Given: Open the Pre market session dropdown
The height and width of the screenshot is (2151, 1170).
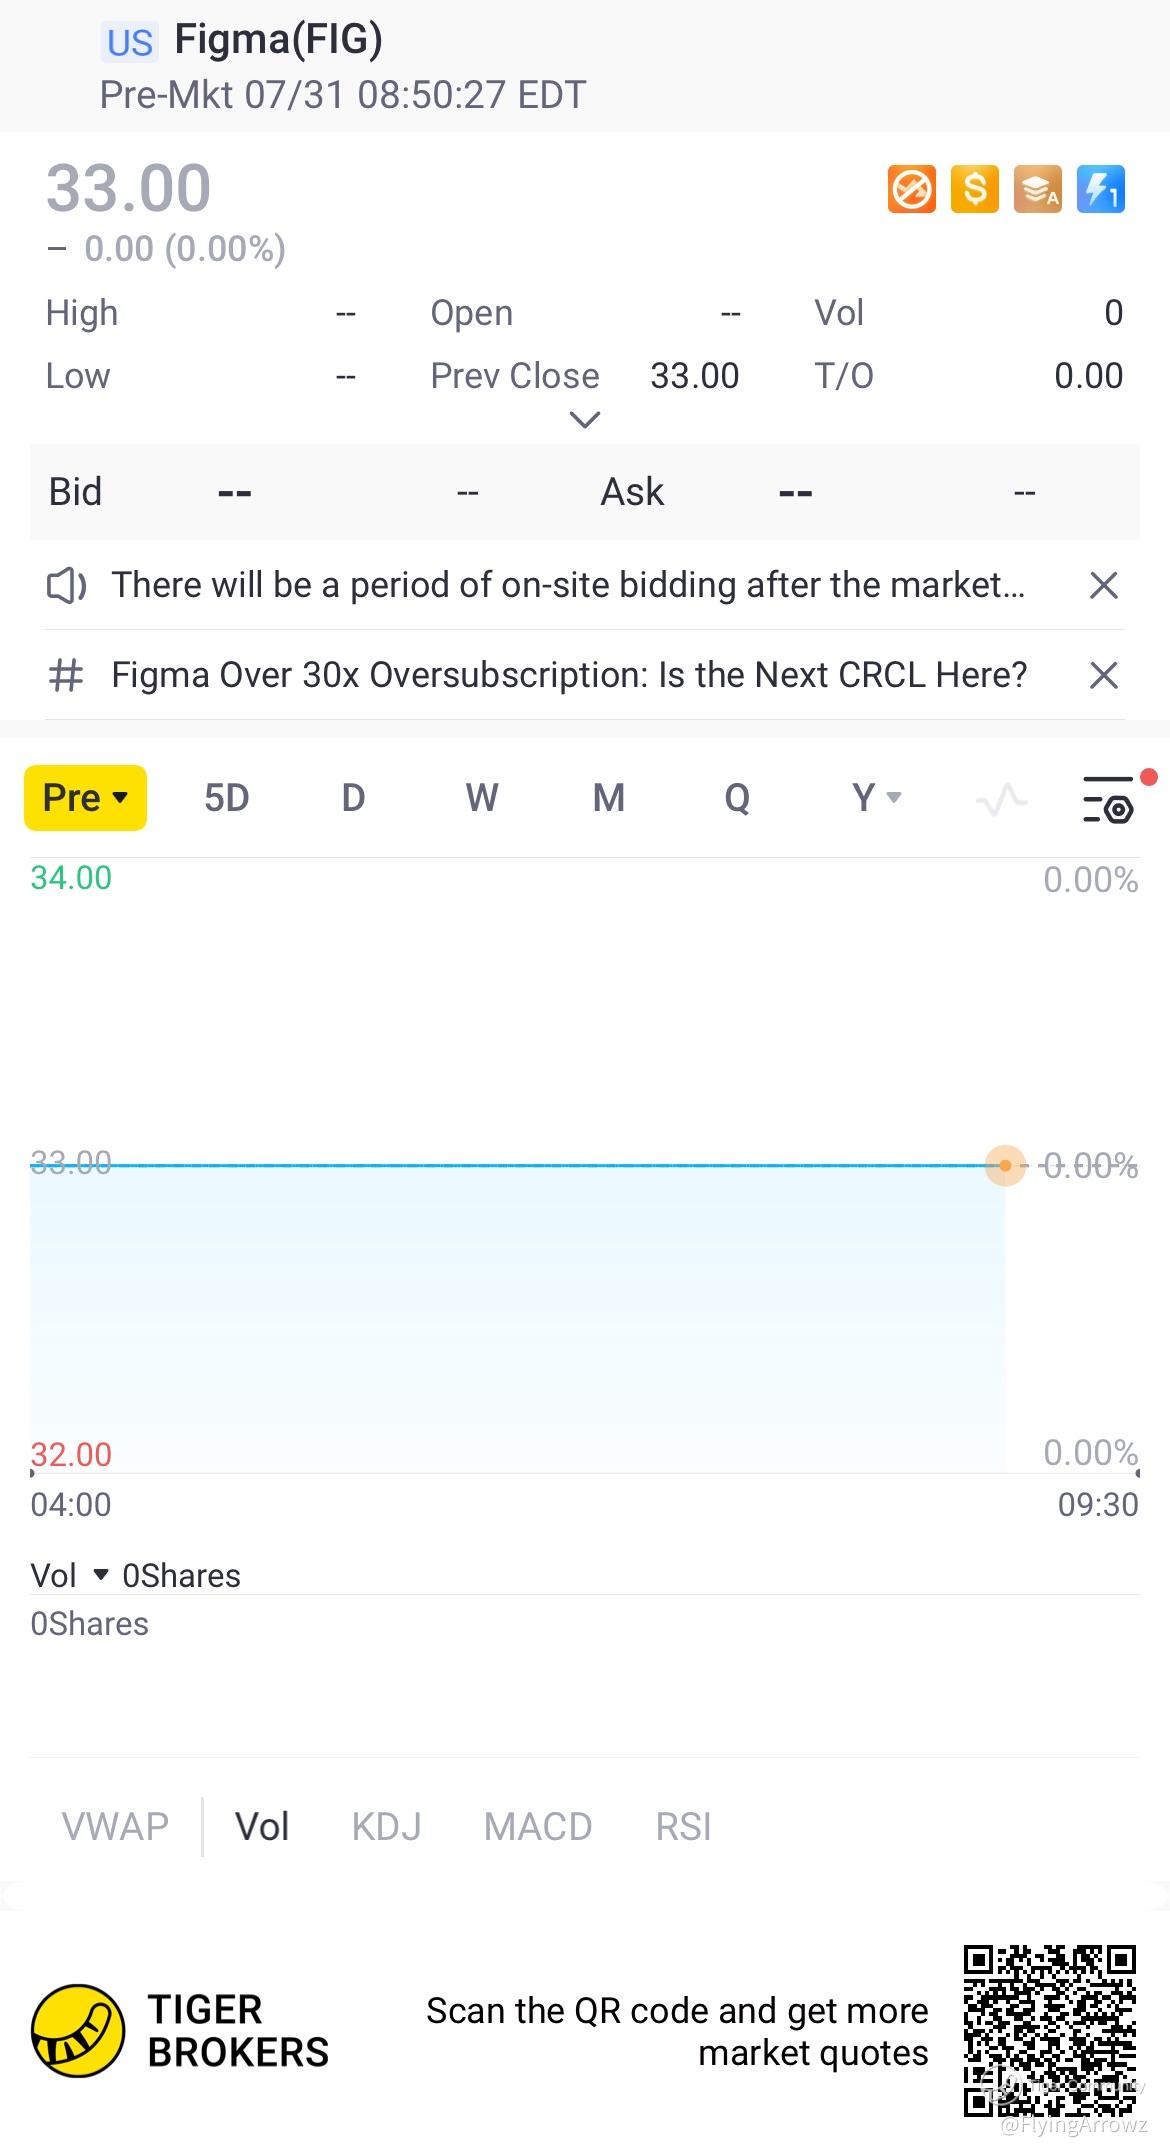Looking at the screenshot, I should click(85, 798).
